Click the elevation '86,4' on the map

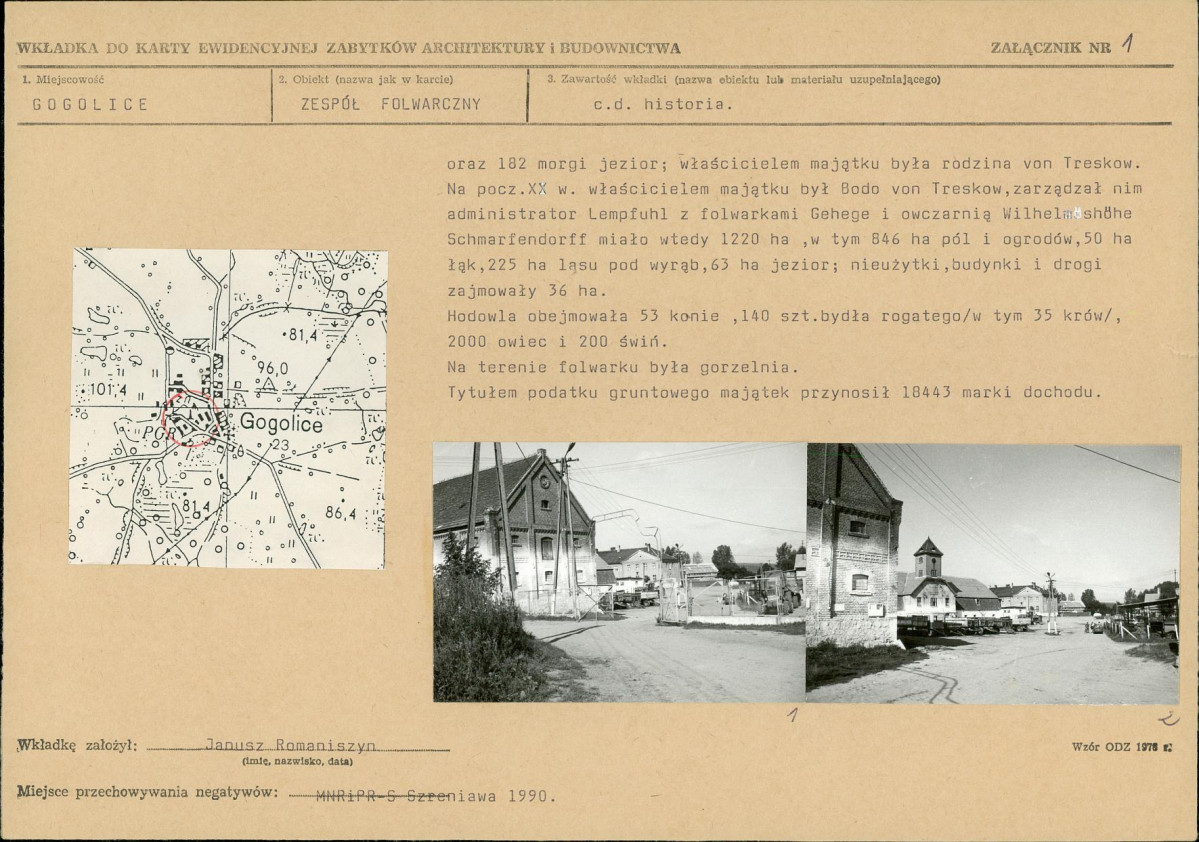(340, 513)
